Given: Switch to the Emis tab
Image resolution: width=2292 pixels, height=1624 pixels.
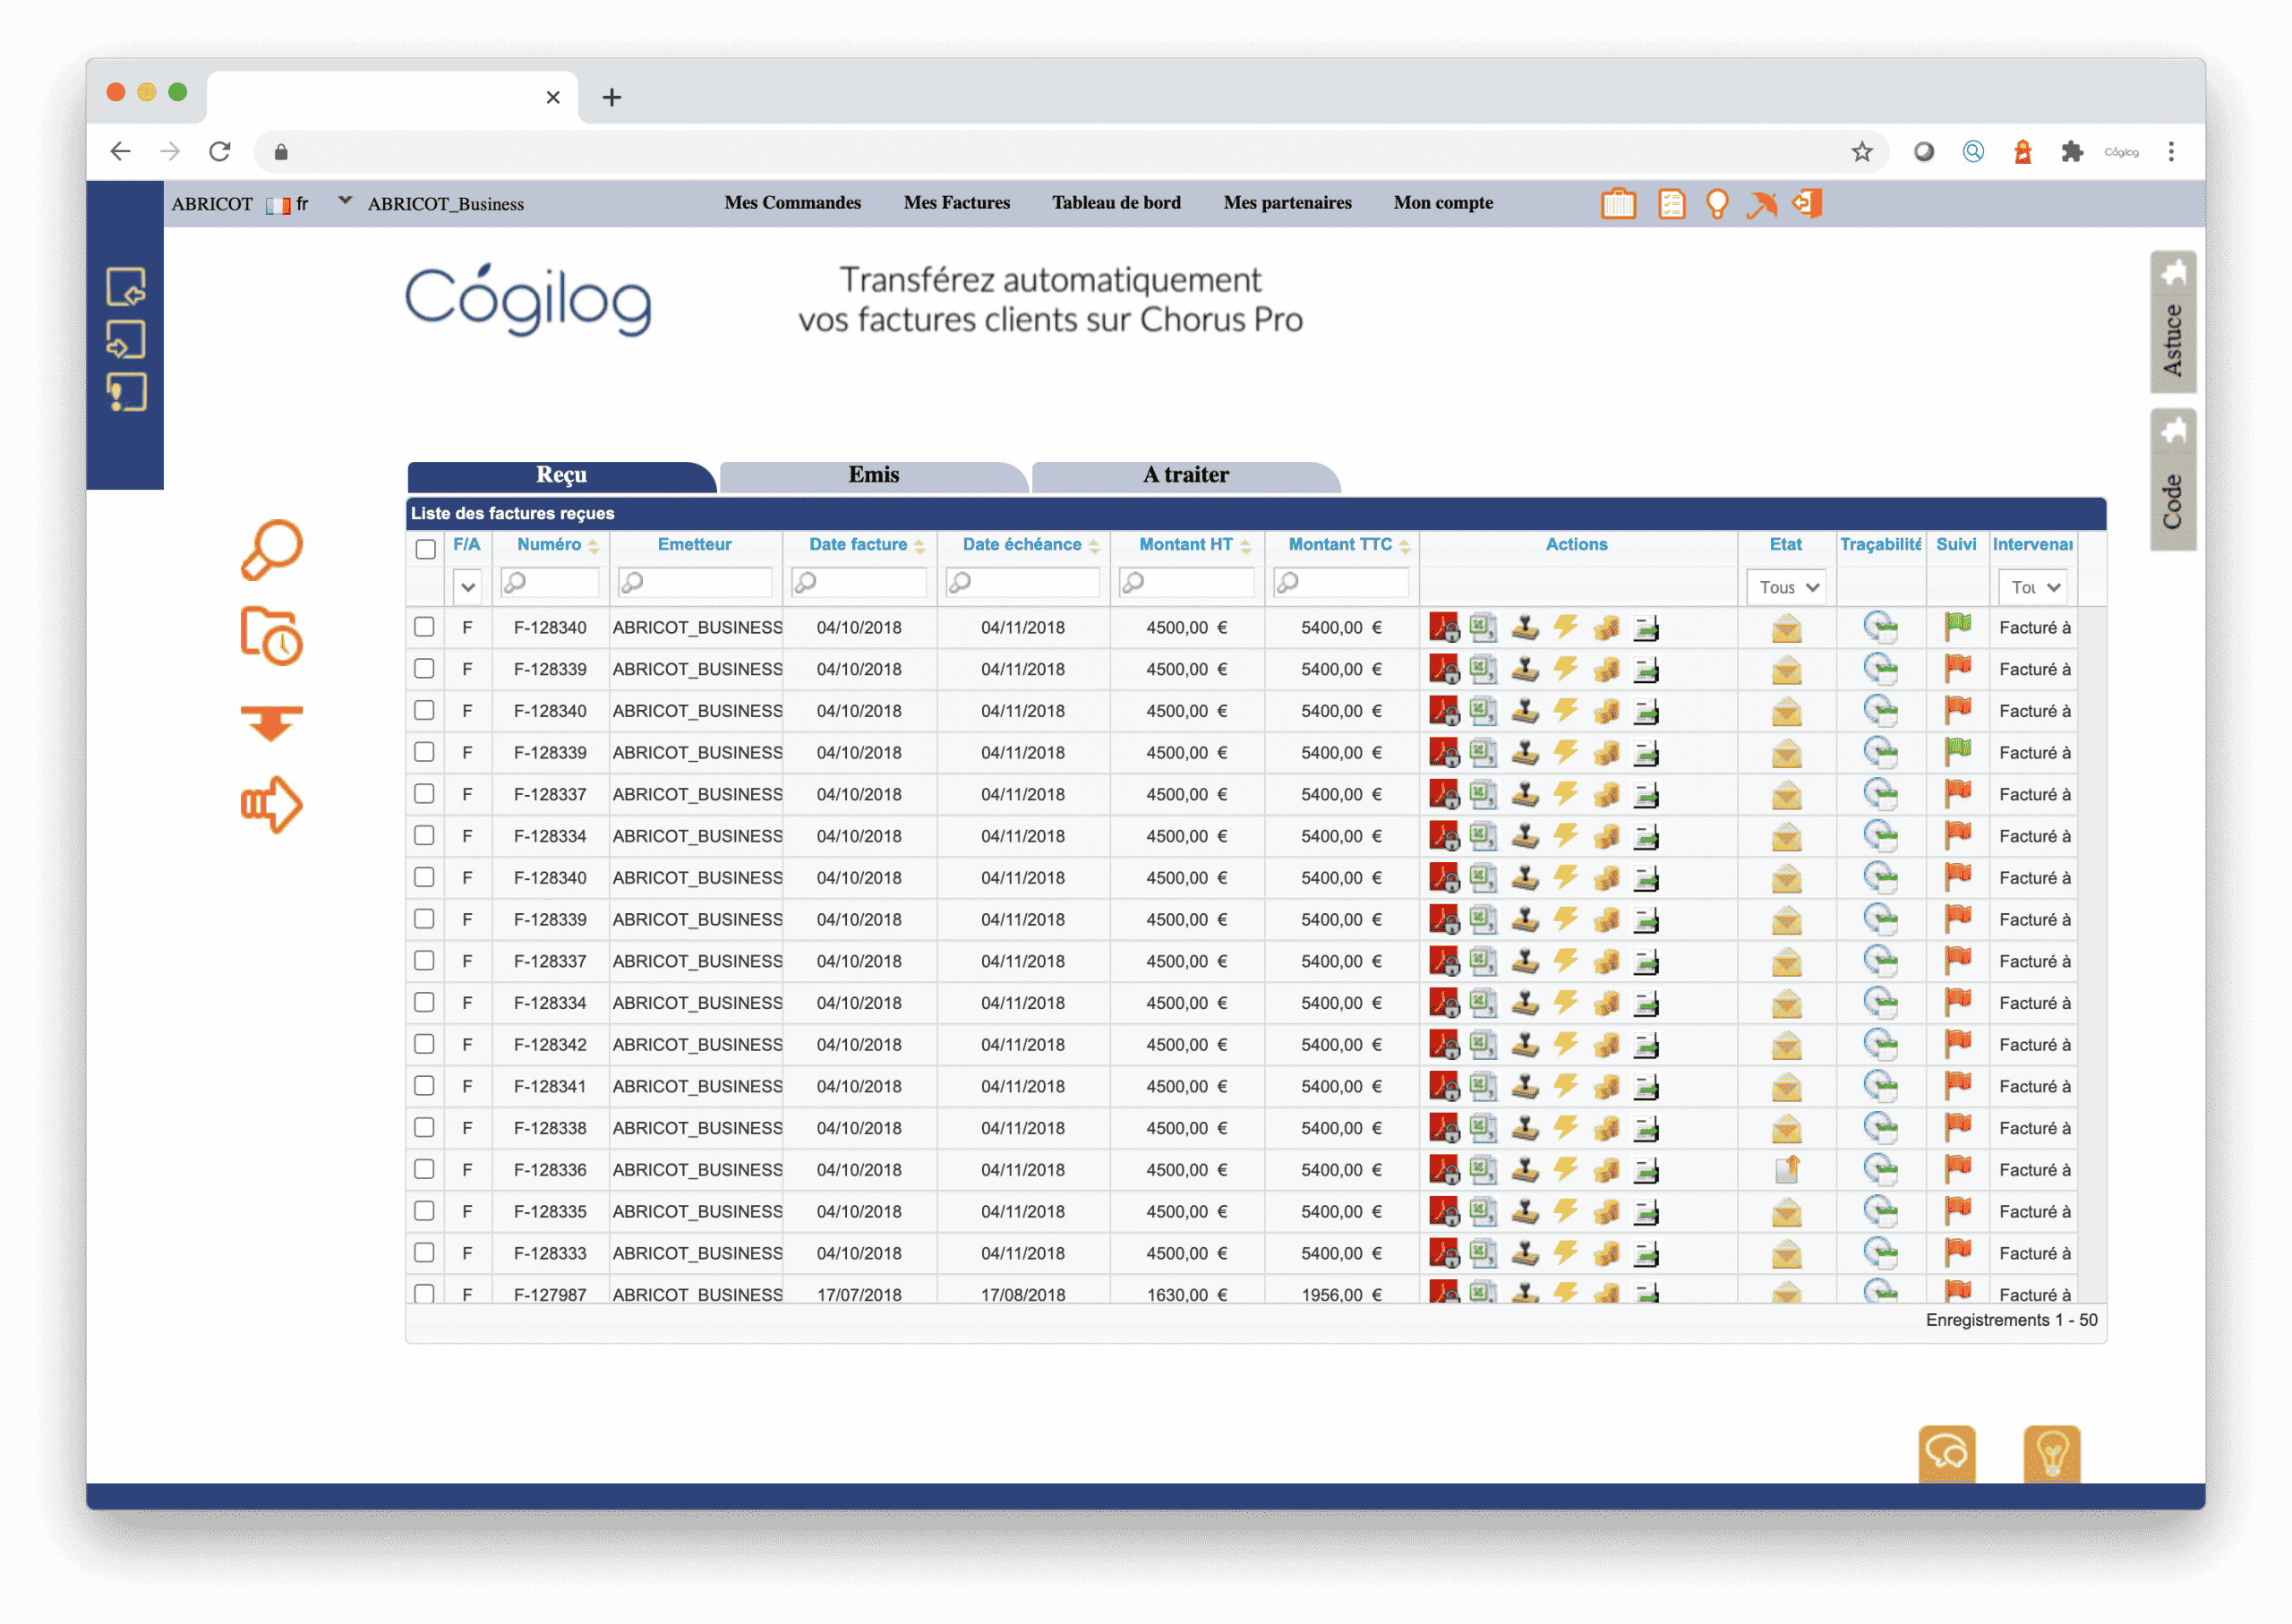Looking at the screenshot, I should (x=874, y=476).
